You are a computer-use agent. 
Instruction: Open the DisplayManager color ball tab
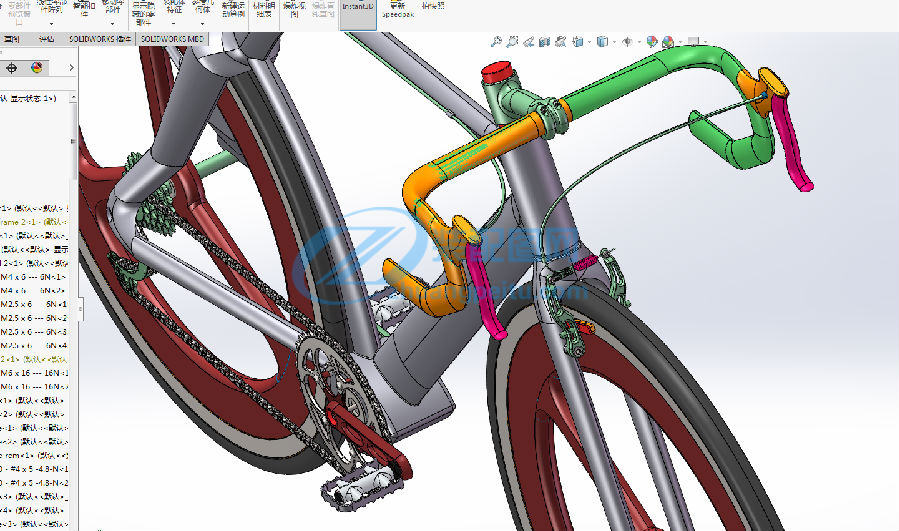coord(36,68)
